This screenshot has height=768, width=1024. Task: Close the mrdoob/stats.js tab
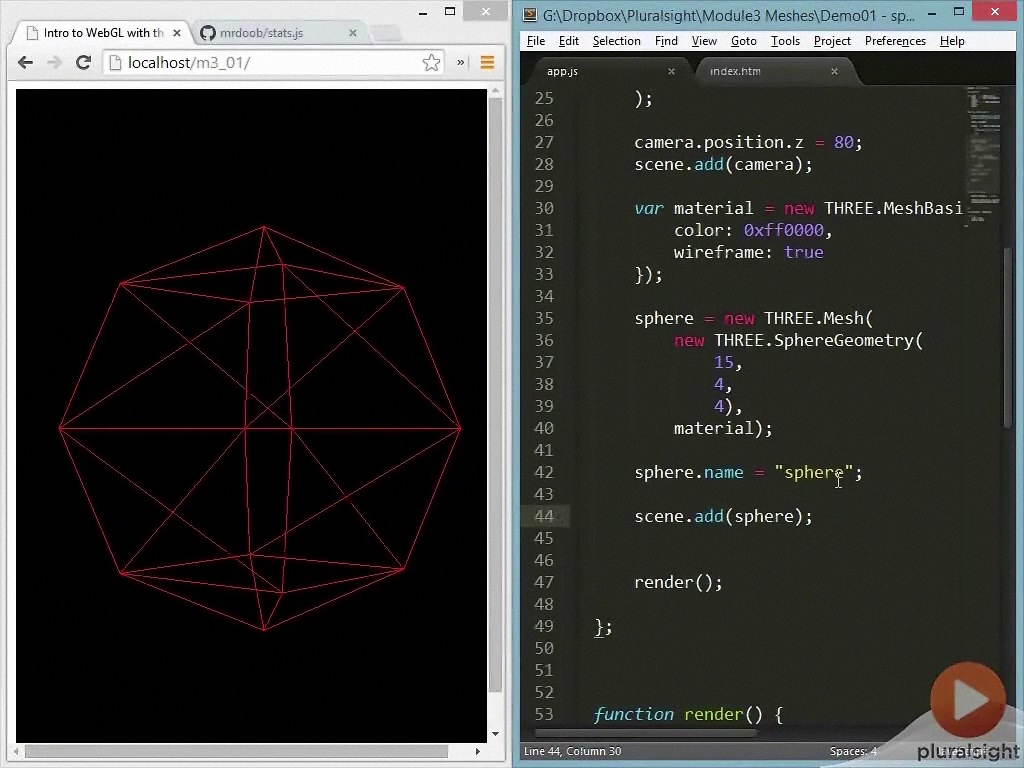click(x=353, y=33)
